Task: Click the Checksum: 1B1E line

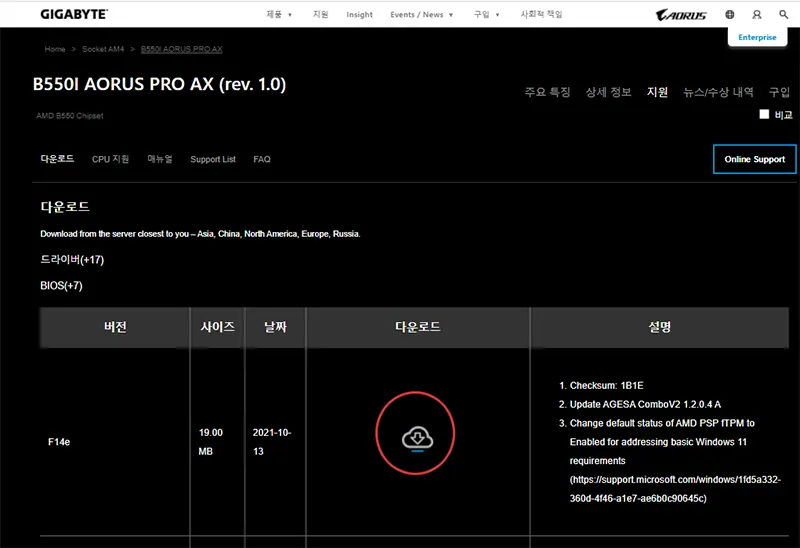Action: tap(606, 386)
